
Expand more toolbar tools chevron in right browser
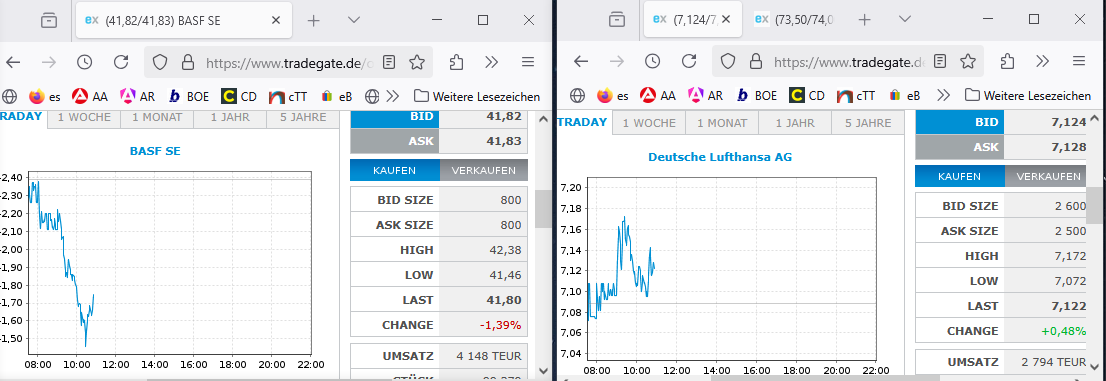coord(1042,61)
